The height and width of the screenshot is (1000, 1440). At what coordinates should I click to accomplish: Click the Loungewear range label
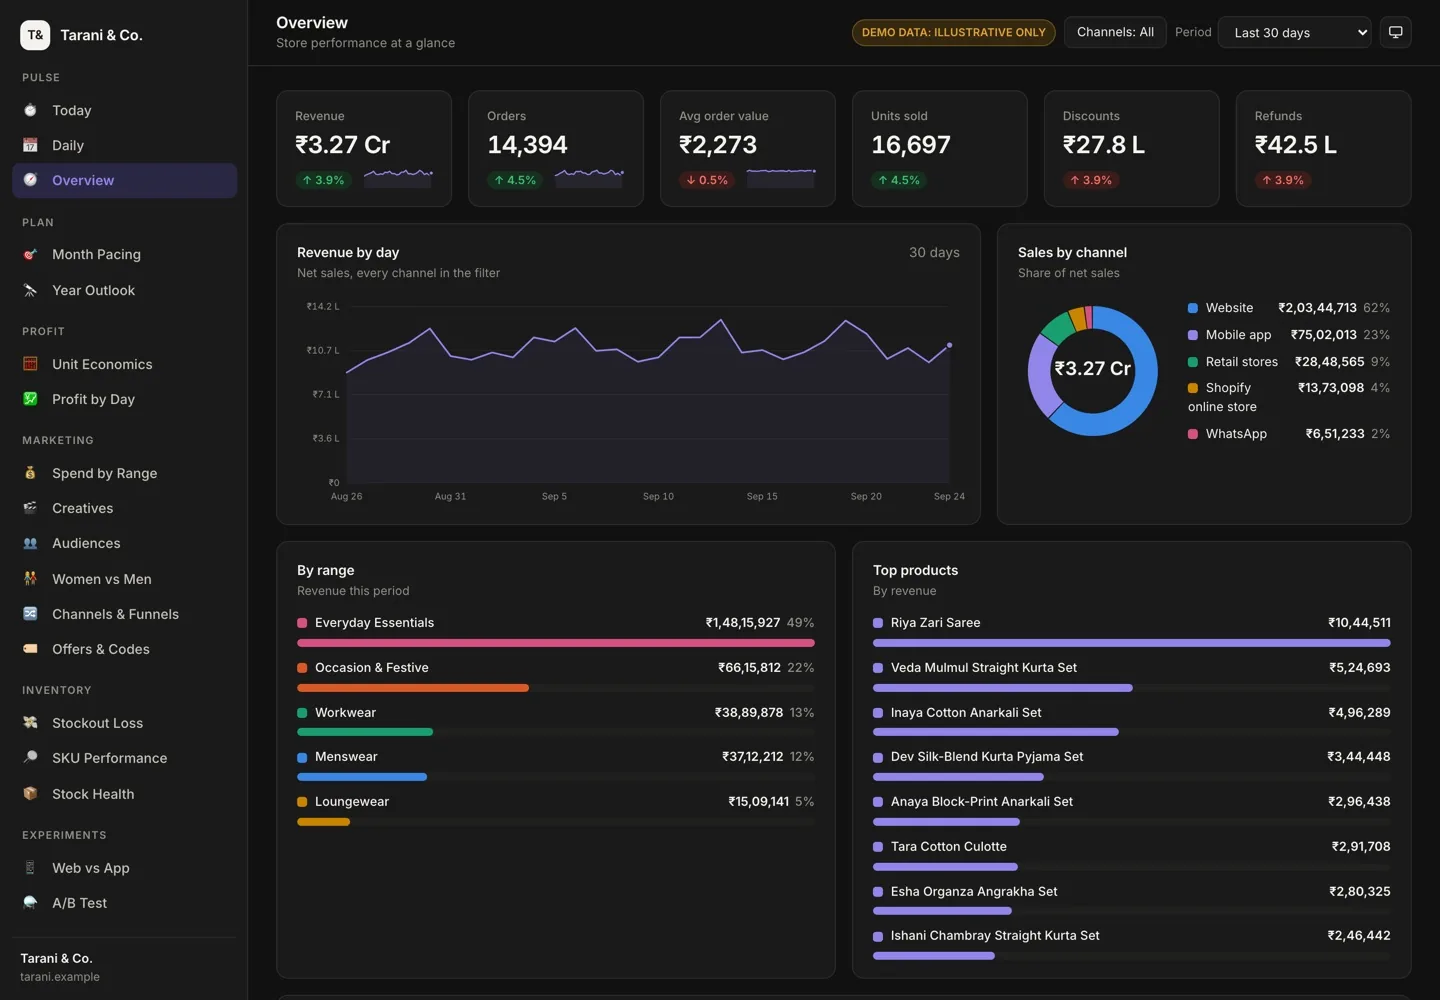pos(352,802)
